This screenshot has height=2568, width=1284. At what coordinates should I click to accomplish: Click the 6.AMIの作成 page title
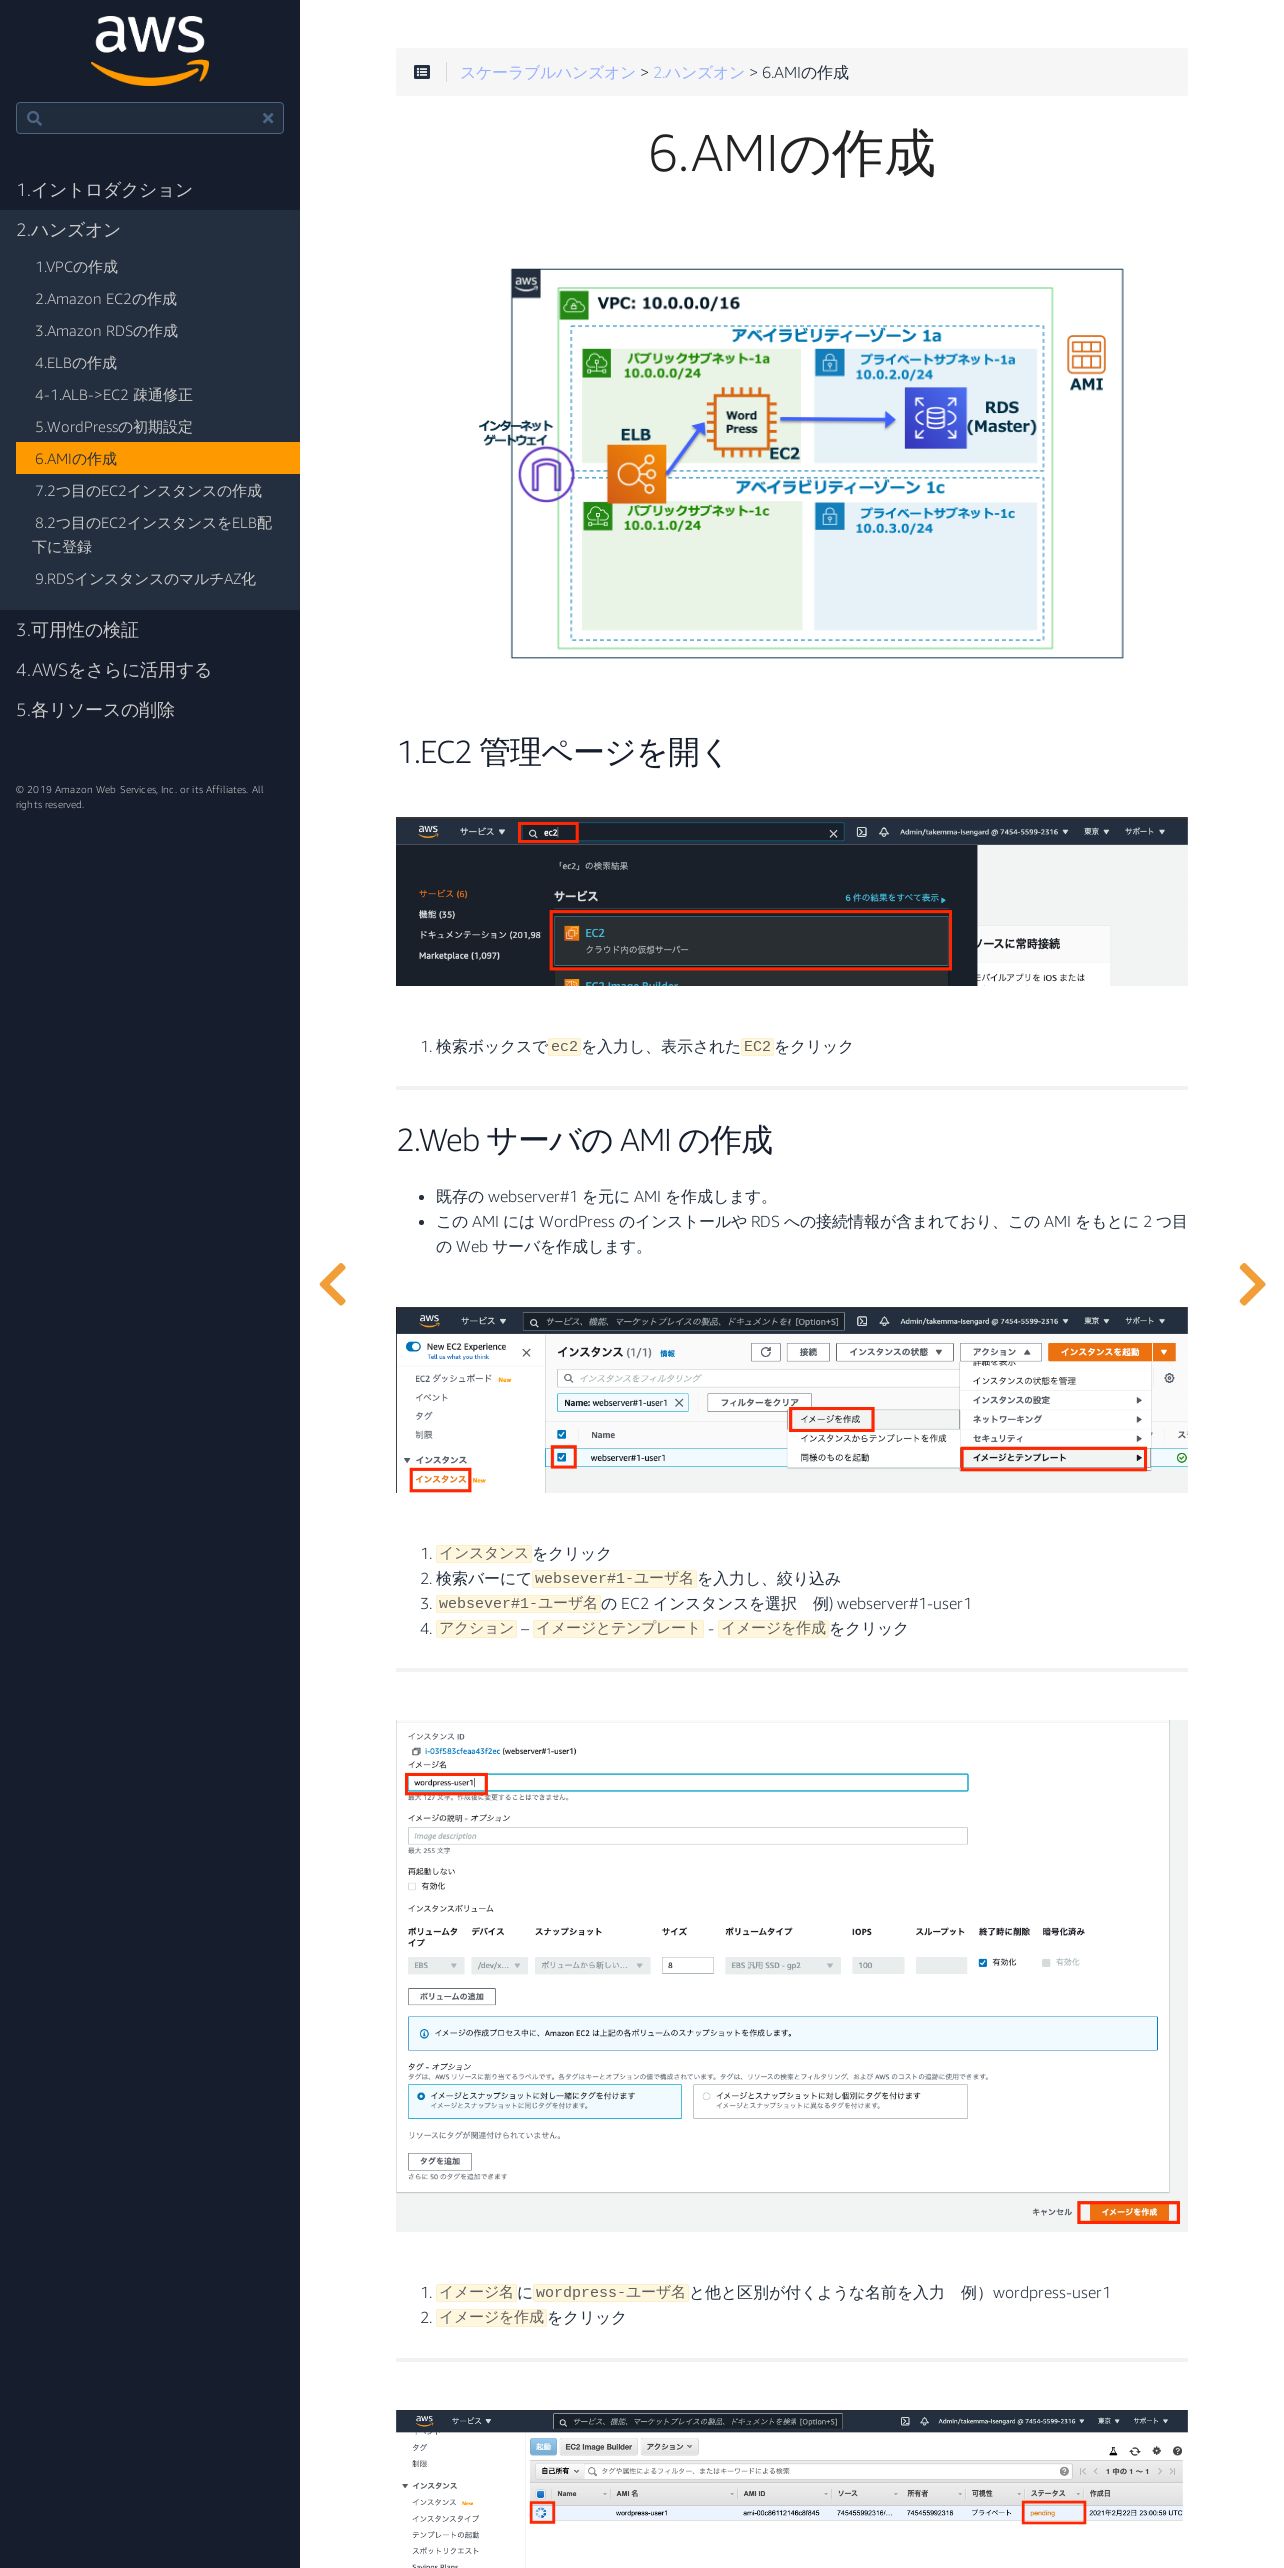(792, 154)
